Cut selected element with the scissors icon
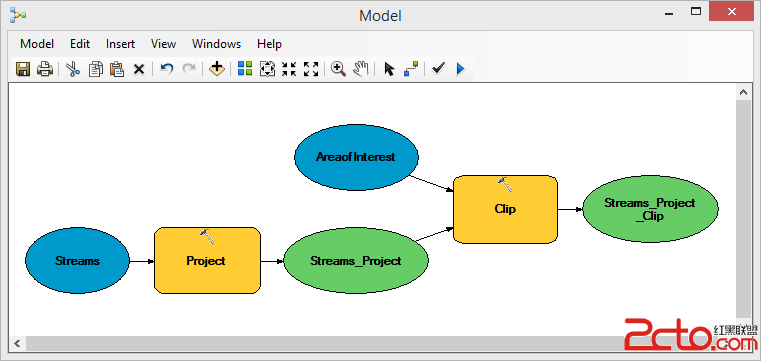Image resolution: width=761 pixels, height=361 pixels. point(73,69)
